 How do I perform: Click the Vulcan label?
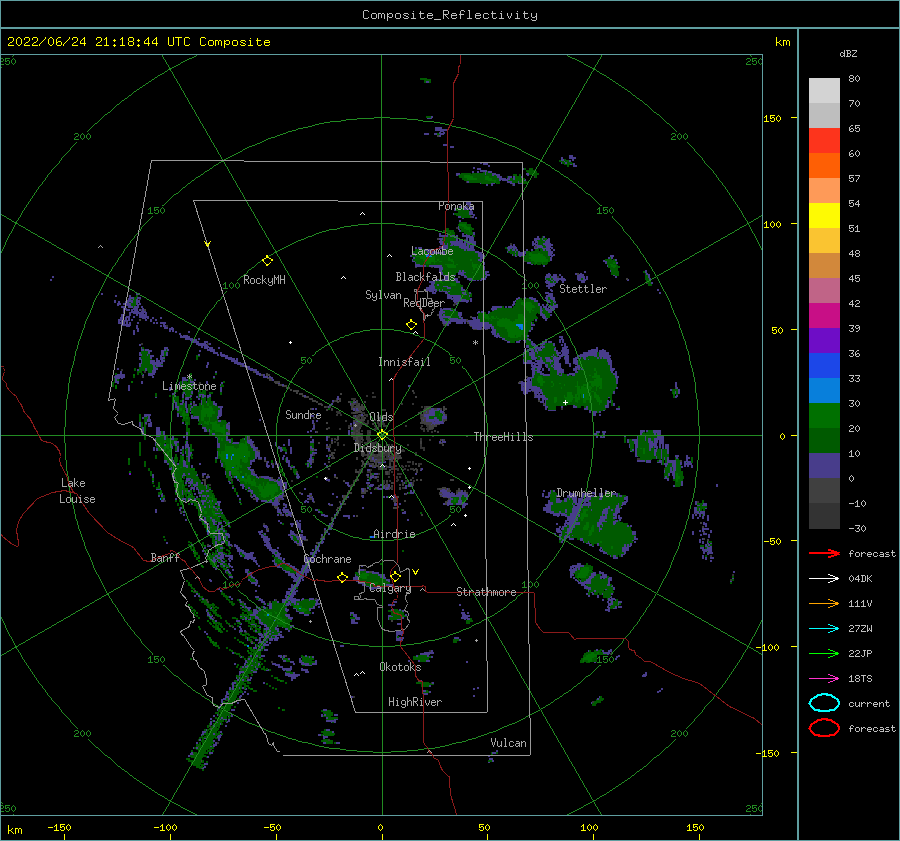pyautogui.click(x=508, y=743)
